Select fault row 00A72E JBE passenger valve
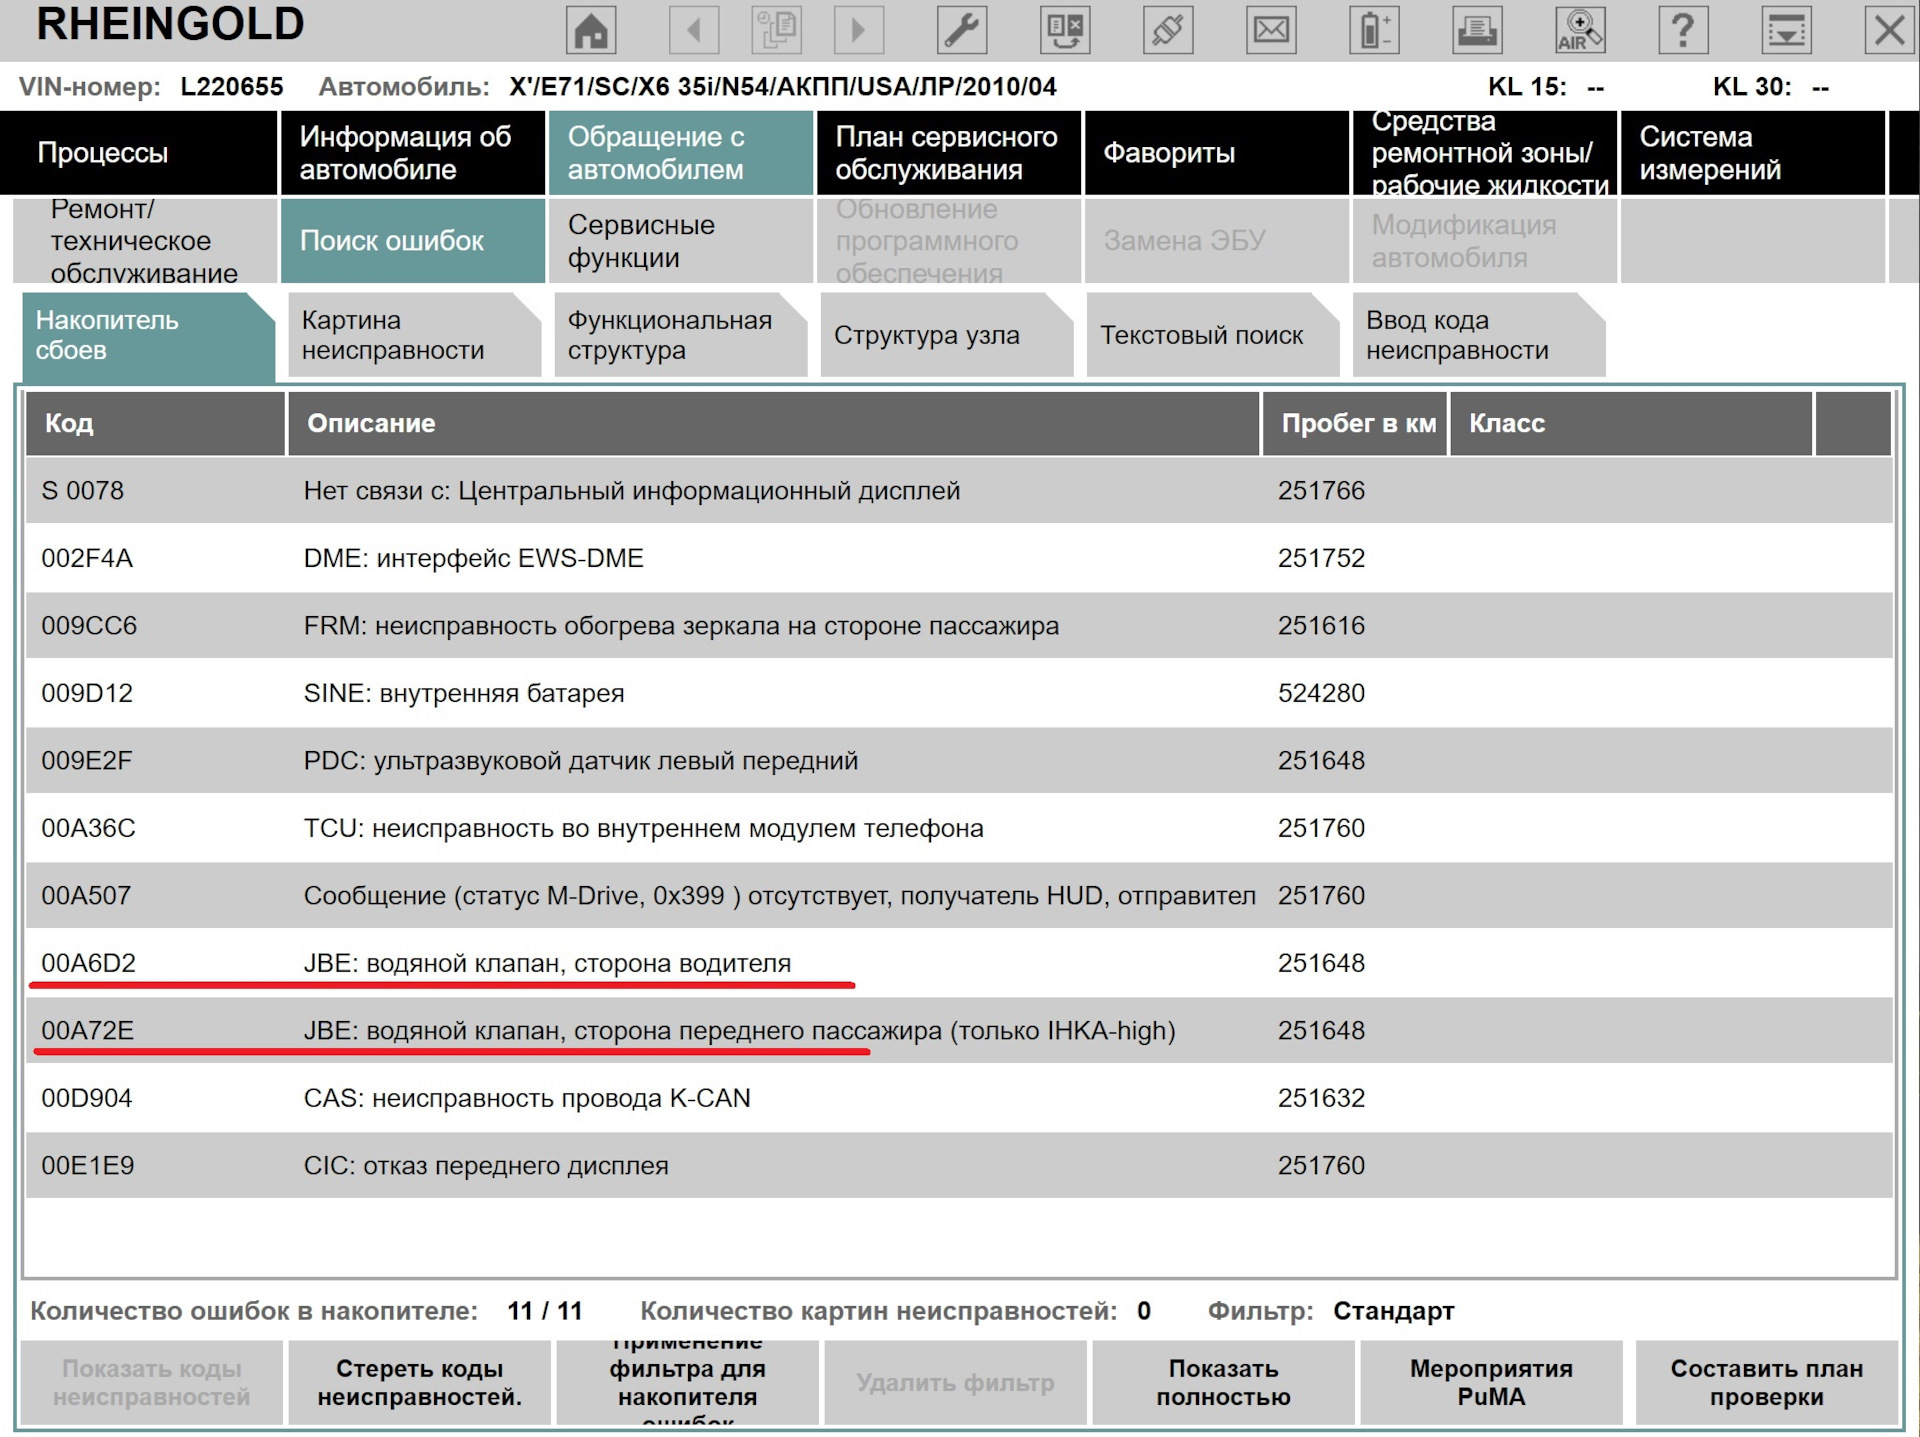The height and width of the screenshot is (1437, 1920). pos(959,1030)
